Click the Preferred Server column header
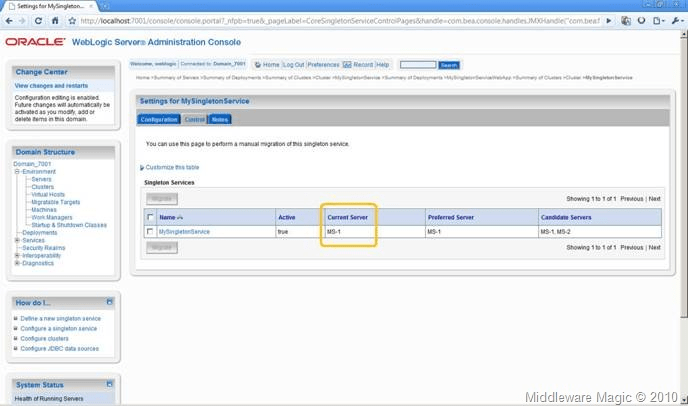This screenshot has width=688, height=406. 451,217
